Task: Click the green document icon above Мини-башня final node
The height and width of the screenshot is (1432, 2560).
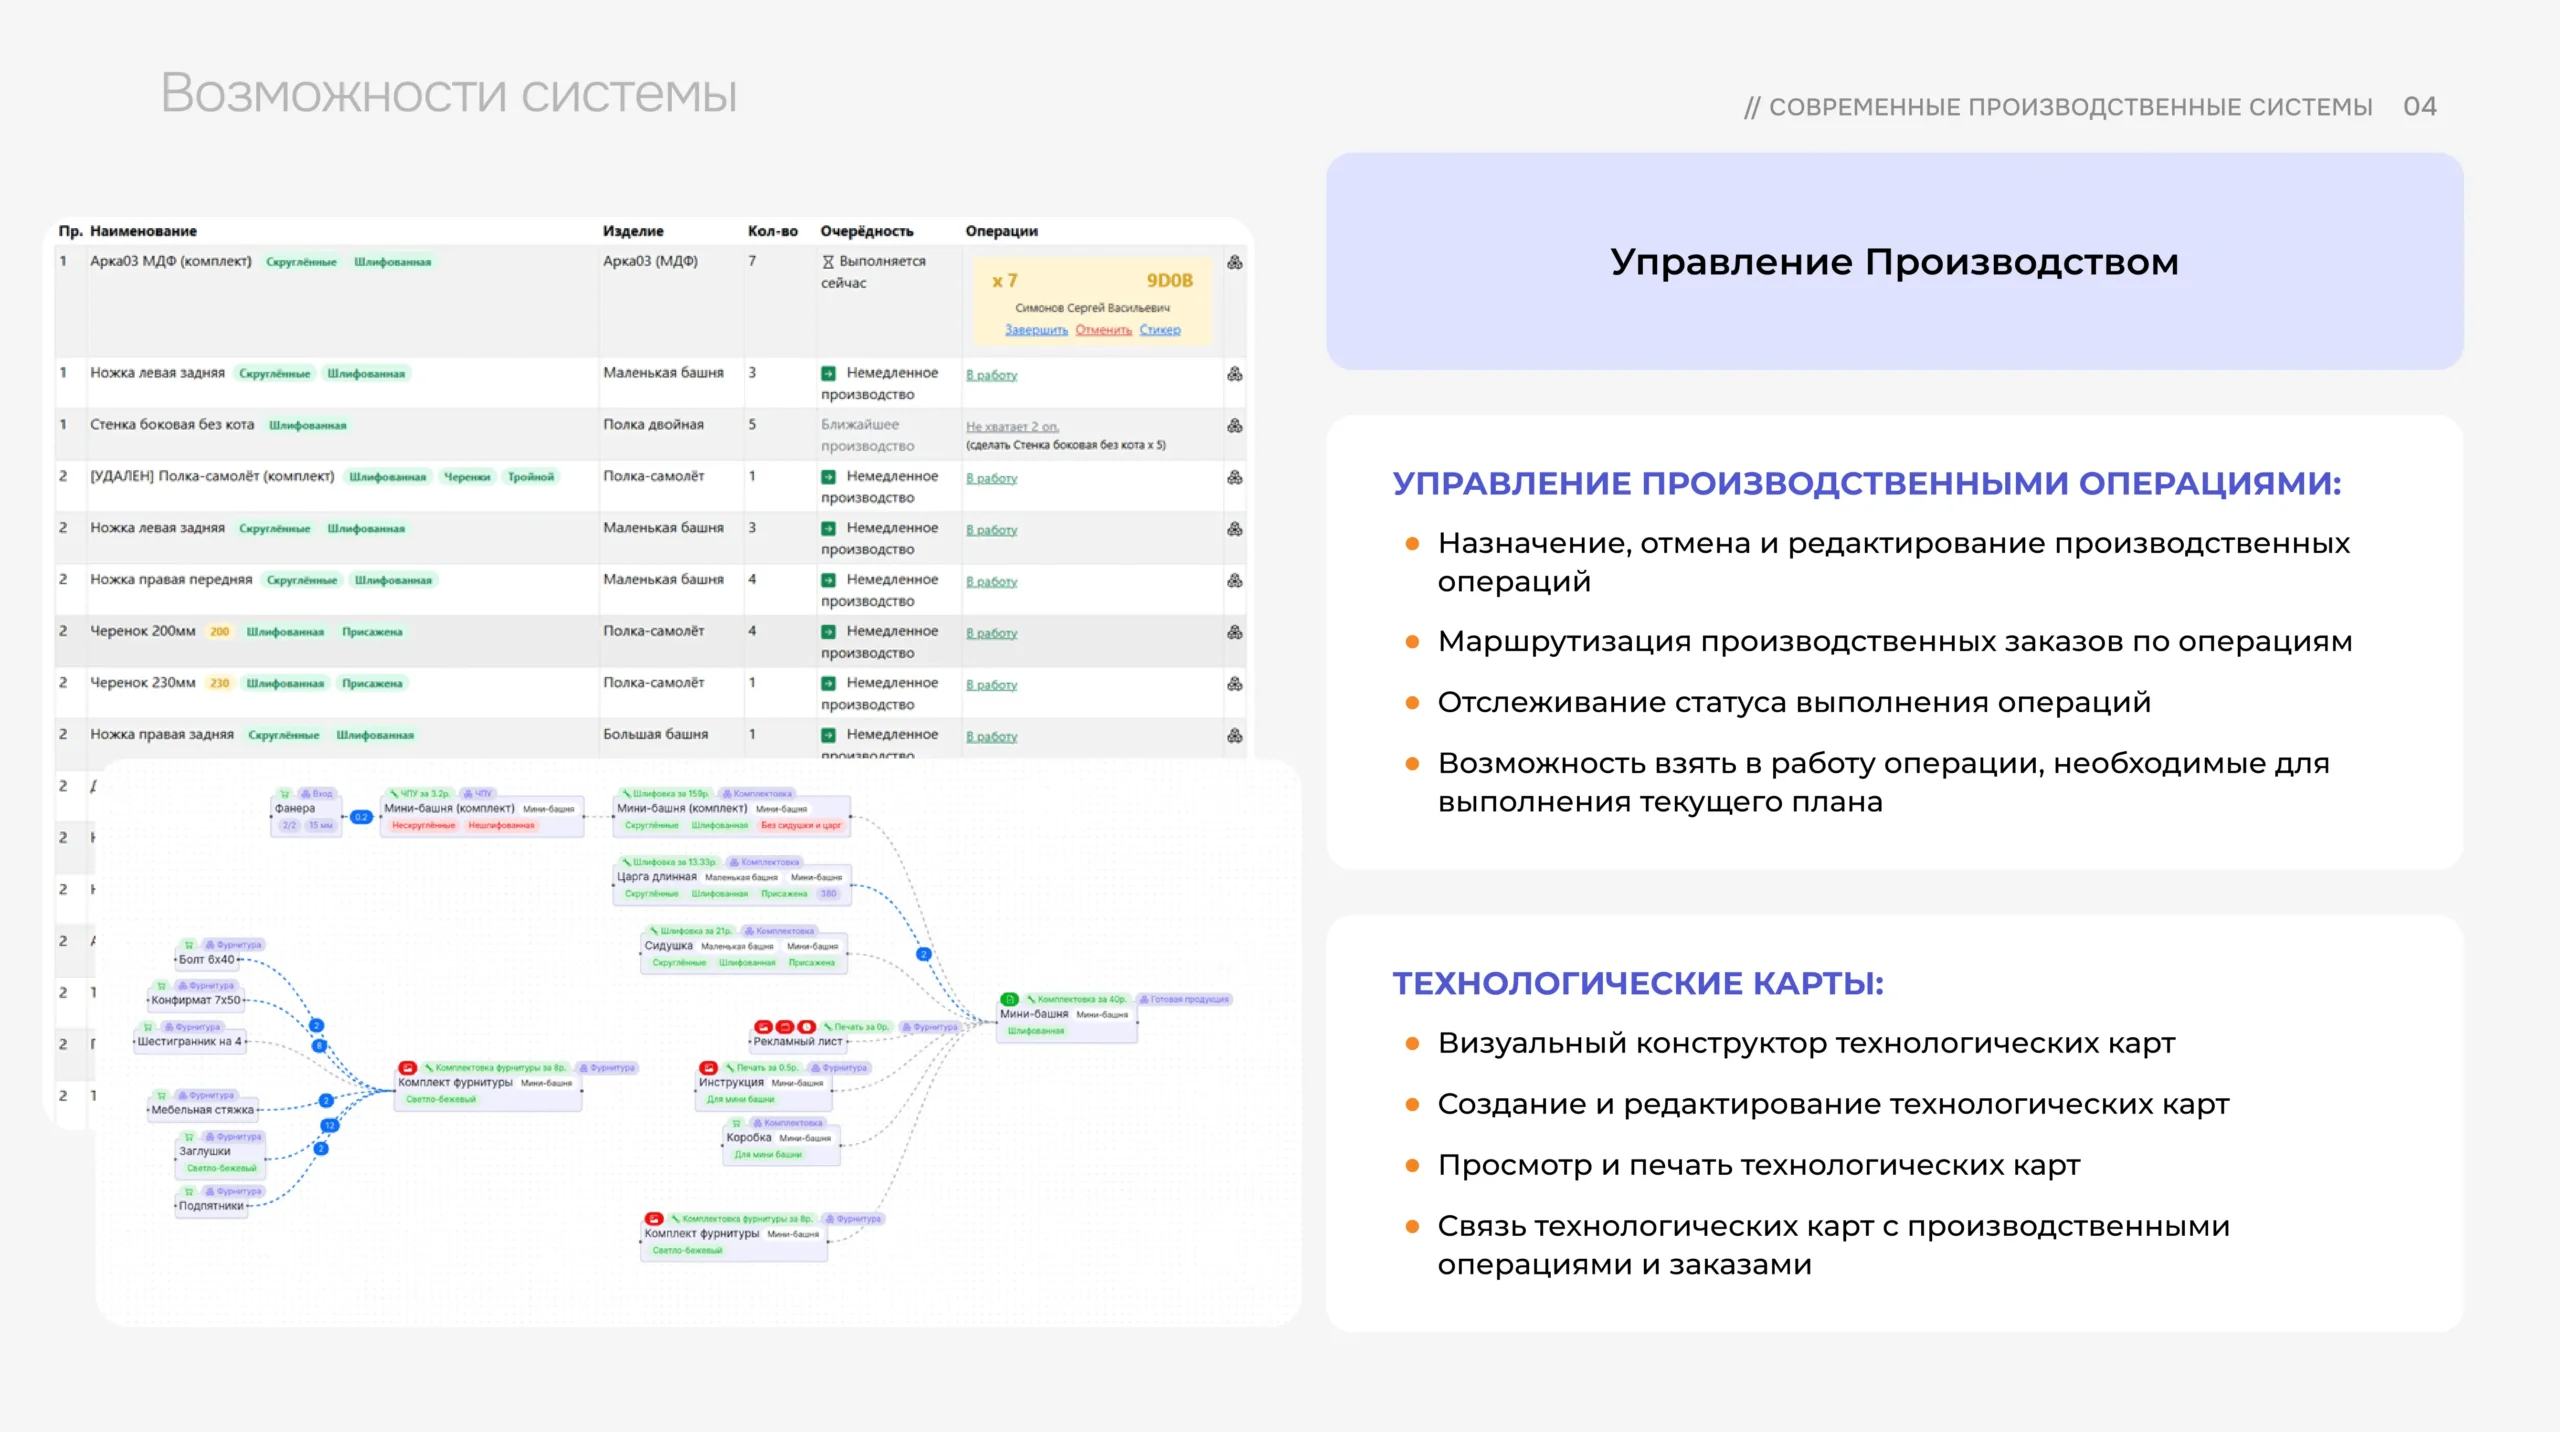Action: pos(1010,999)
